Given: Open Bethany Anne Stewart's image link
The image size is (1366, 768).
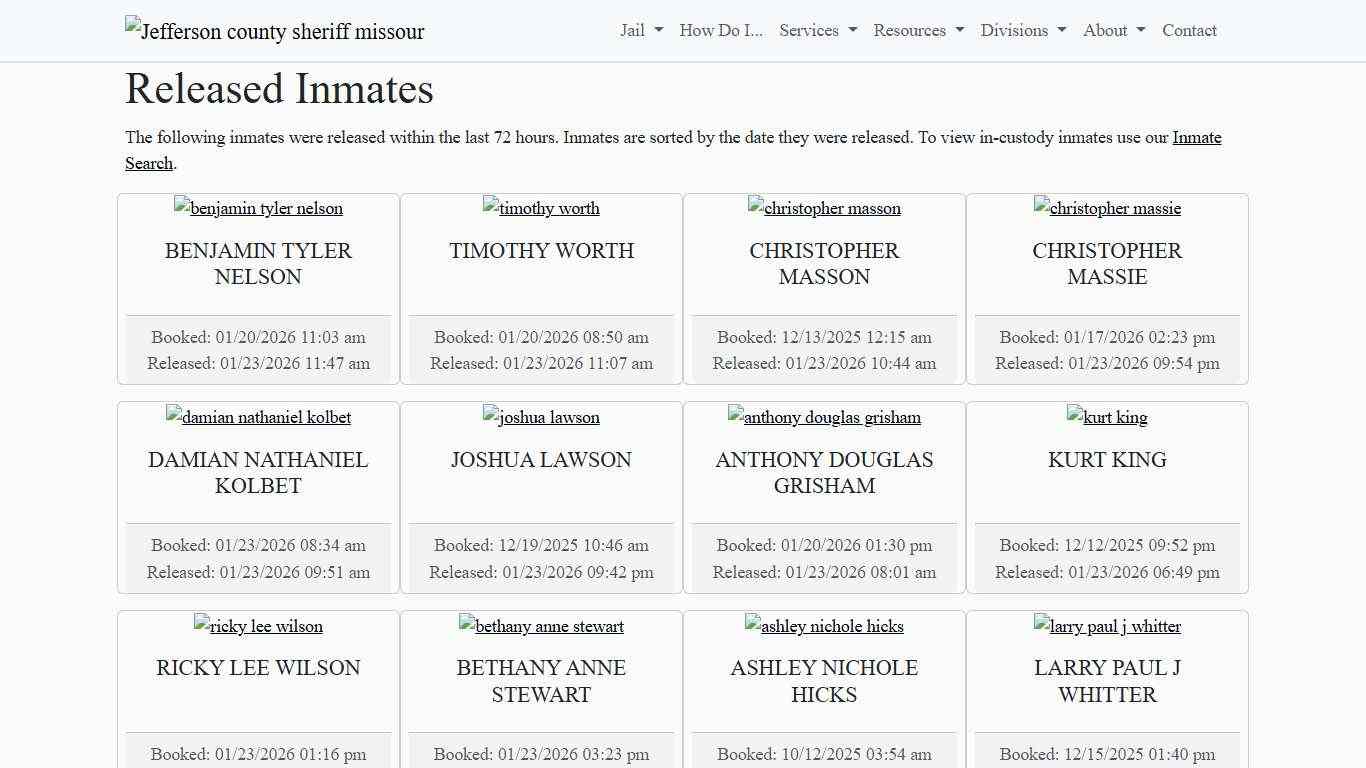Looking at the screenshot, I should click(541, 626).
